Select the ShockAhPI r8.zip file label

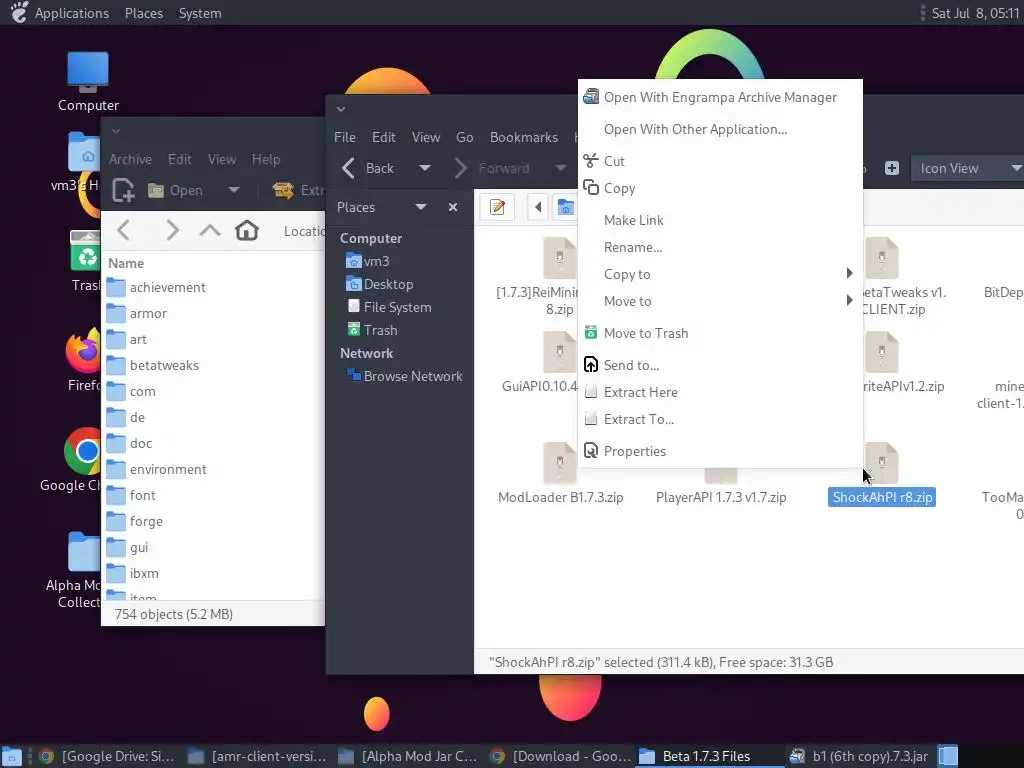click(882, 497)
